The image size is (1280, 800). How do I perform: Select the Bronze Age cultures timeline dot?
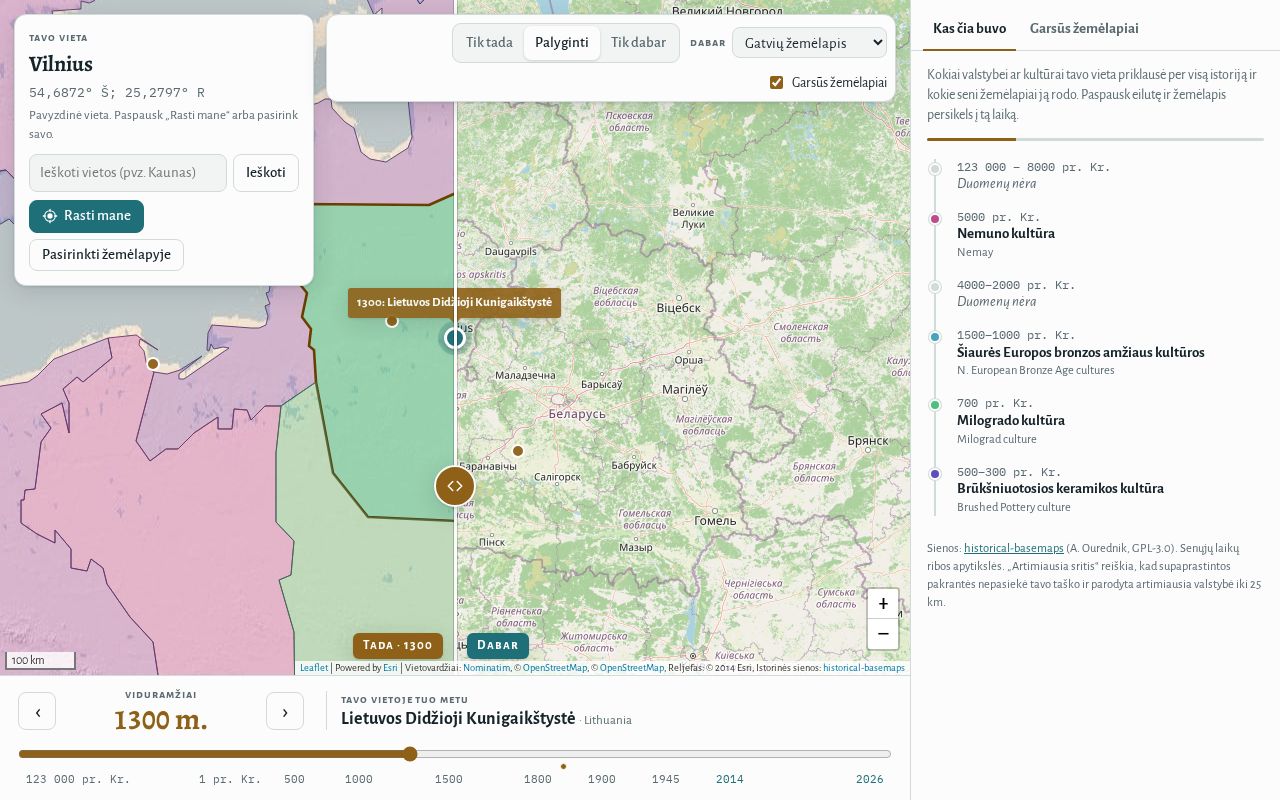[935, 337]
